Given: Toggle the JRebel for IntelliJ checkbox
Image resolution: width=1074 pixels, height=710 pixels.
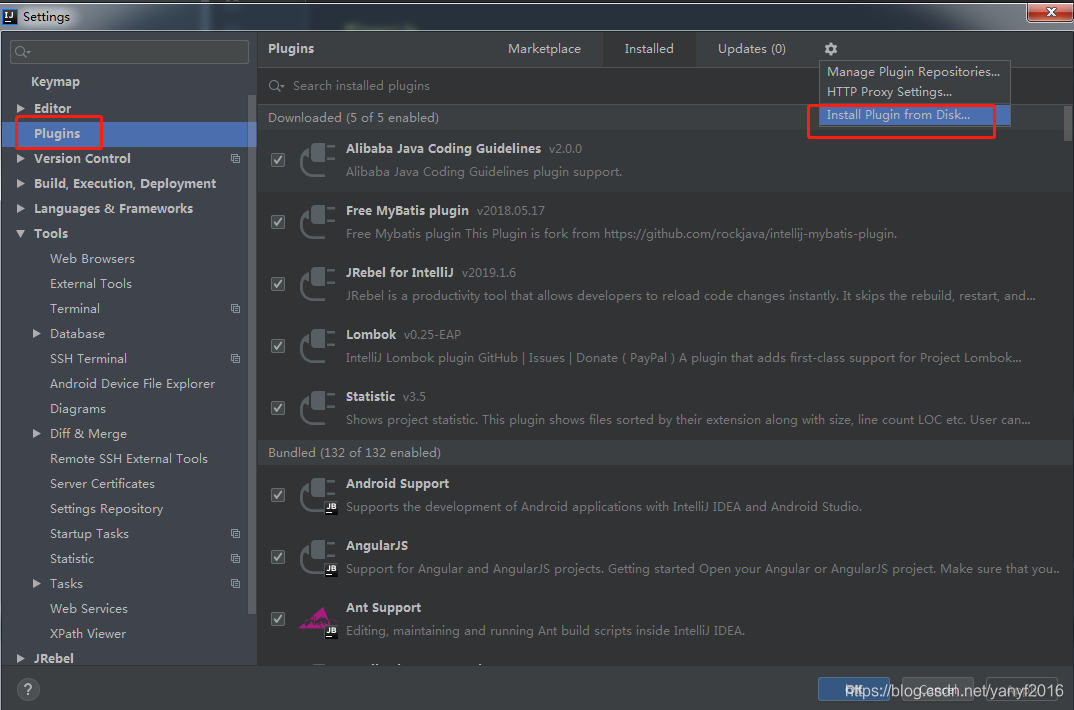Looking at the screenshot, I should click(278, 283).
